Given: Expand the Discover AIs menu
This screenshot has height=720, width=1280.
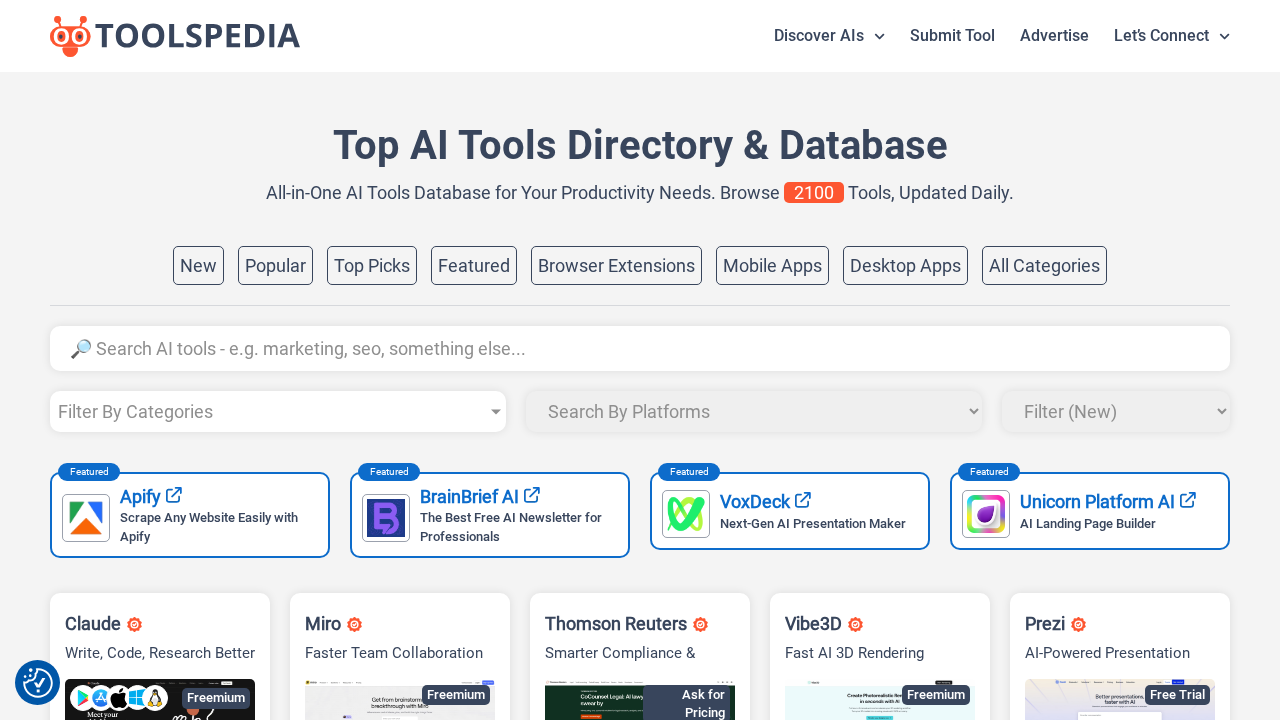Looking at the screenshot, I should (x=828, y=36).
